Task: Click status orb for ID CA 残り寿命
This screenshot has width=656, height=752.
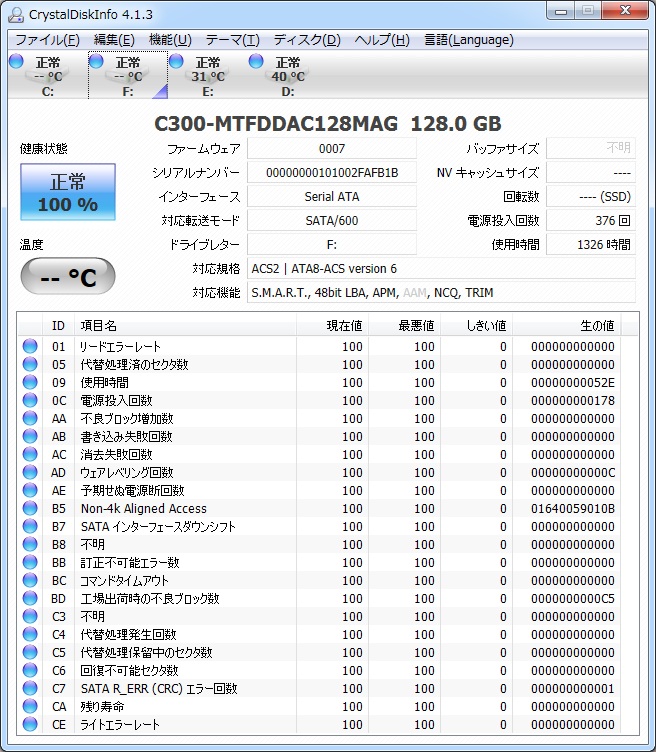Action: pyautogui.click(x=30, y=706)
